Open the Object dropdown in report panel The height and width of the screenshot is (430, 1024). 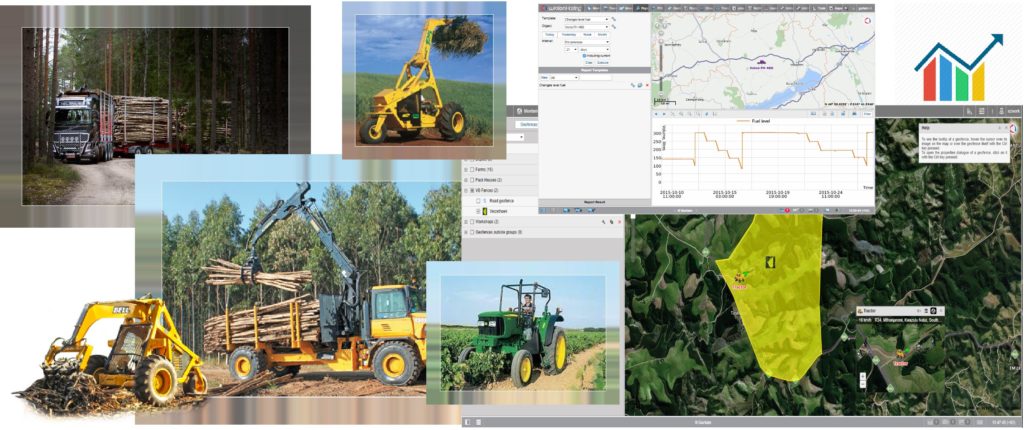click(x=586, y=27)
